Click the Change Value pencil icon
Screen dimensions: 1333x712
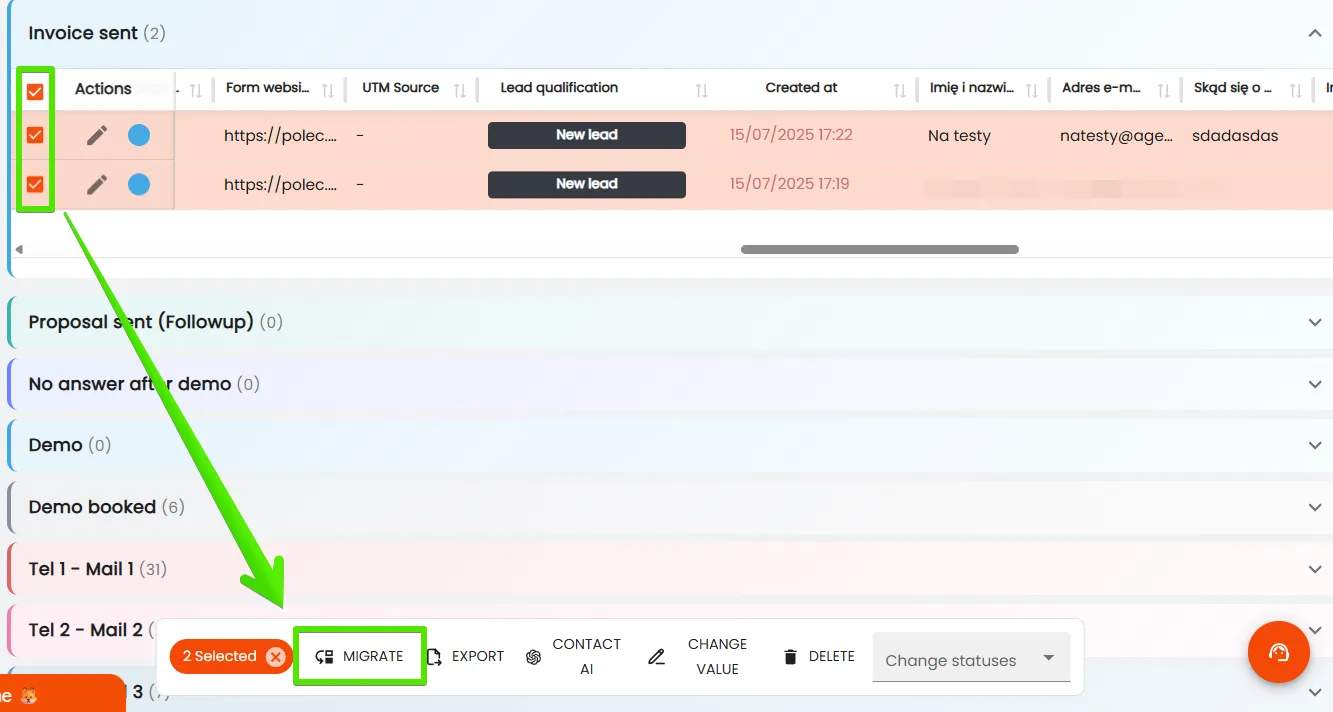pos(656,657)
